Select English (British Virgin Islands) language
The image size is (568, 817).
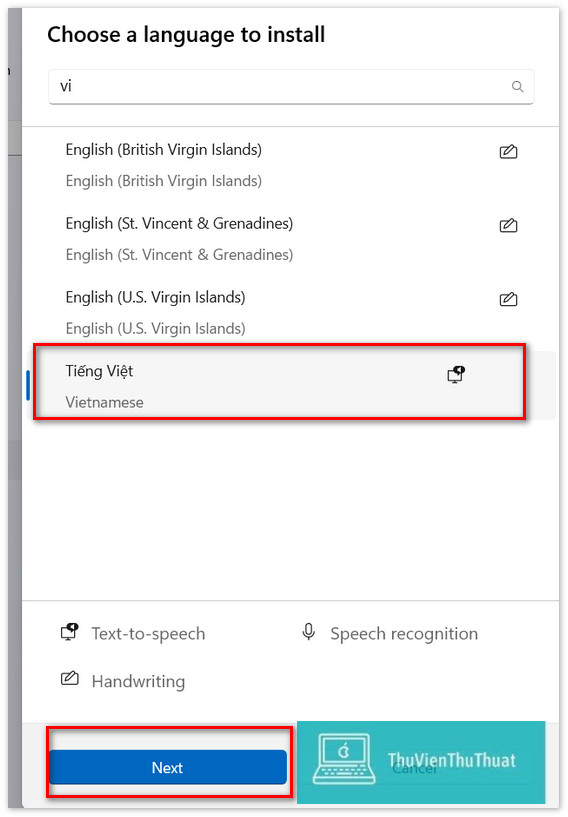(x=291, y=165)
